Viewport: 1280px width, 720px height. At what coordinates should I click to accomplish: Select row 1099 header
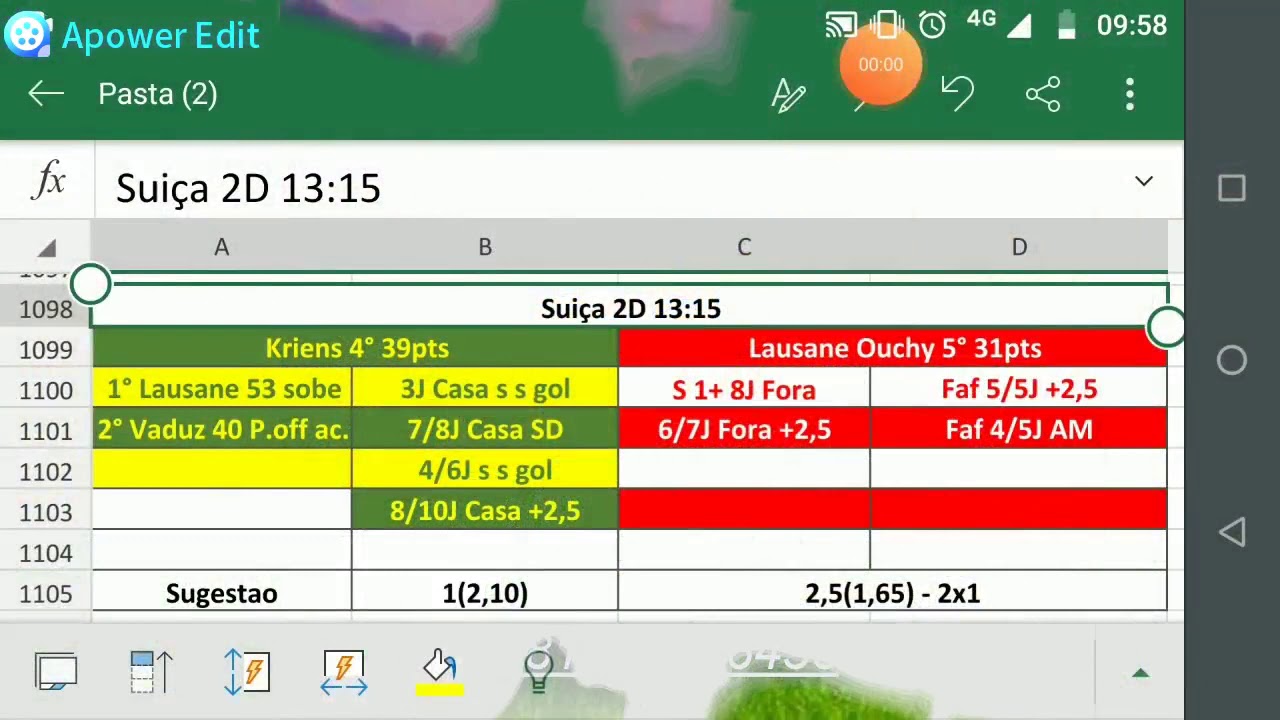[x=46, y=350]
